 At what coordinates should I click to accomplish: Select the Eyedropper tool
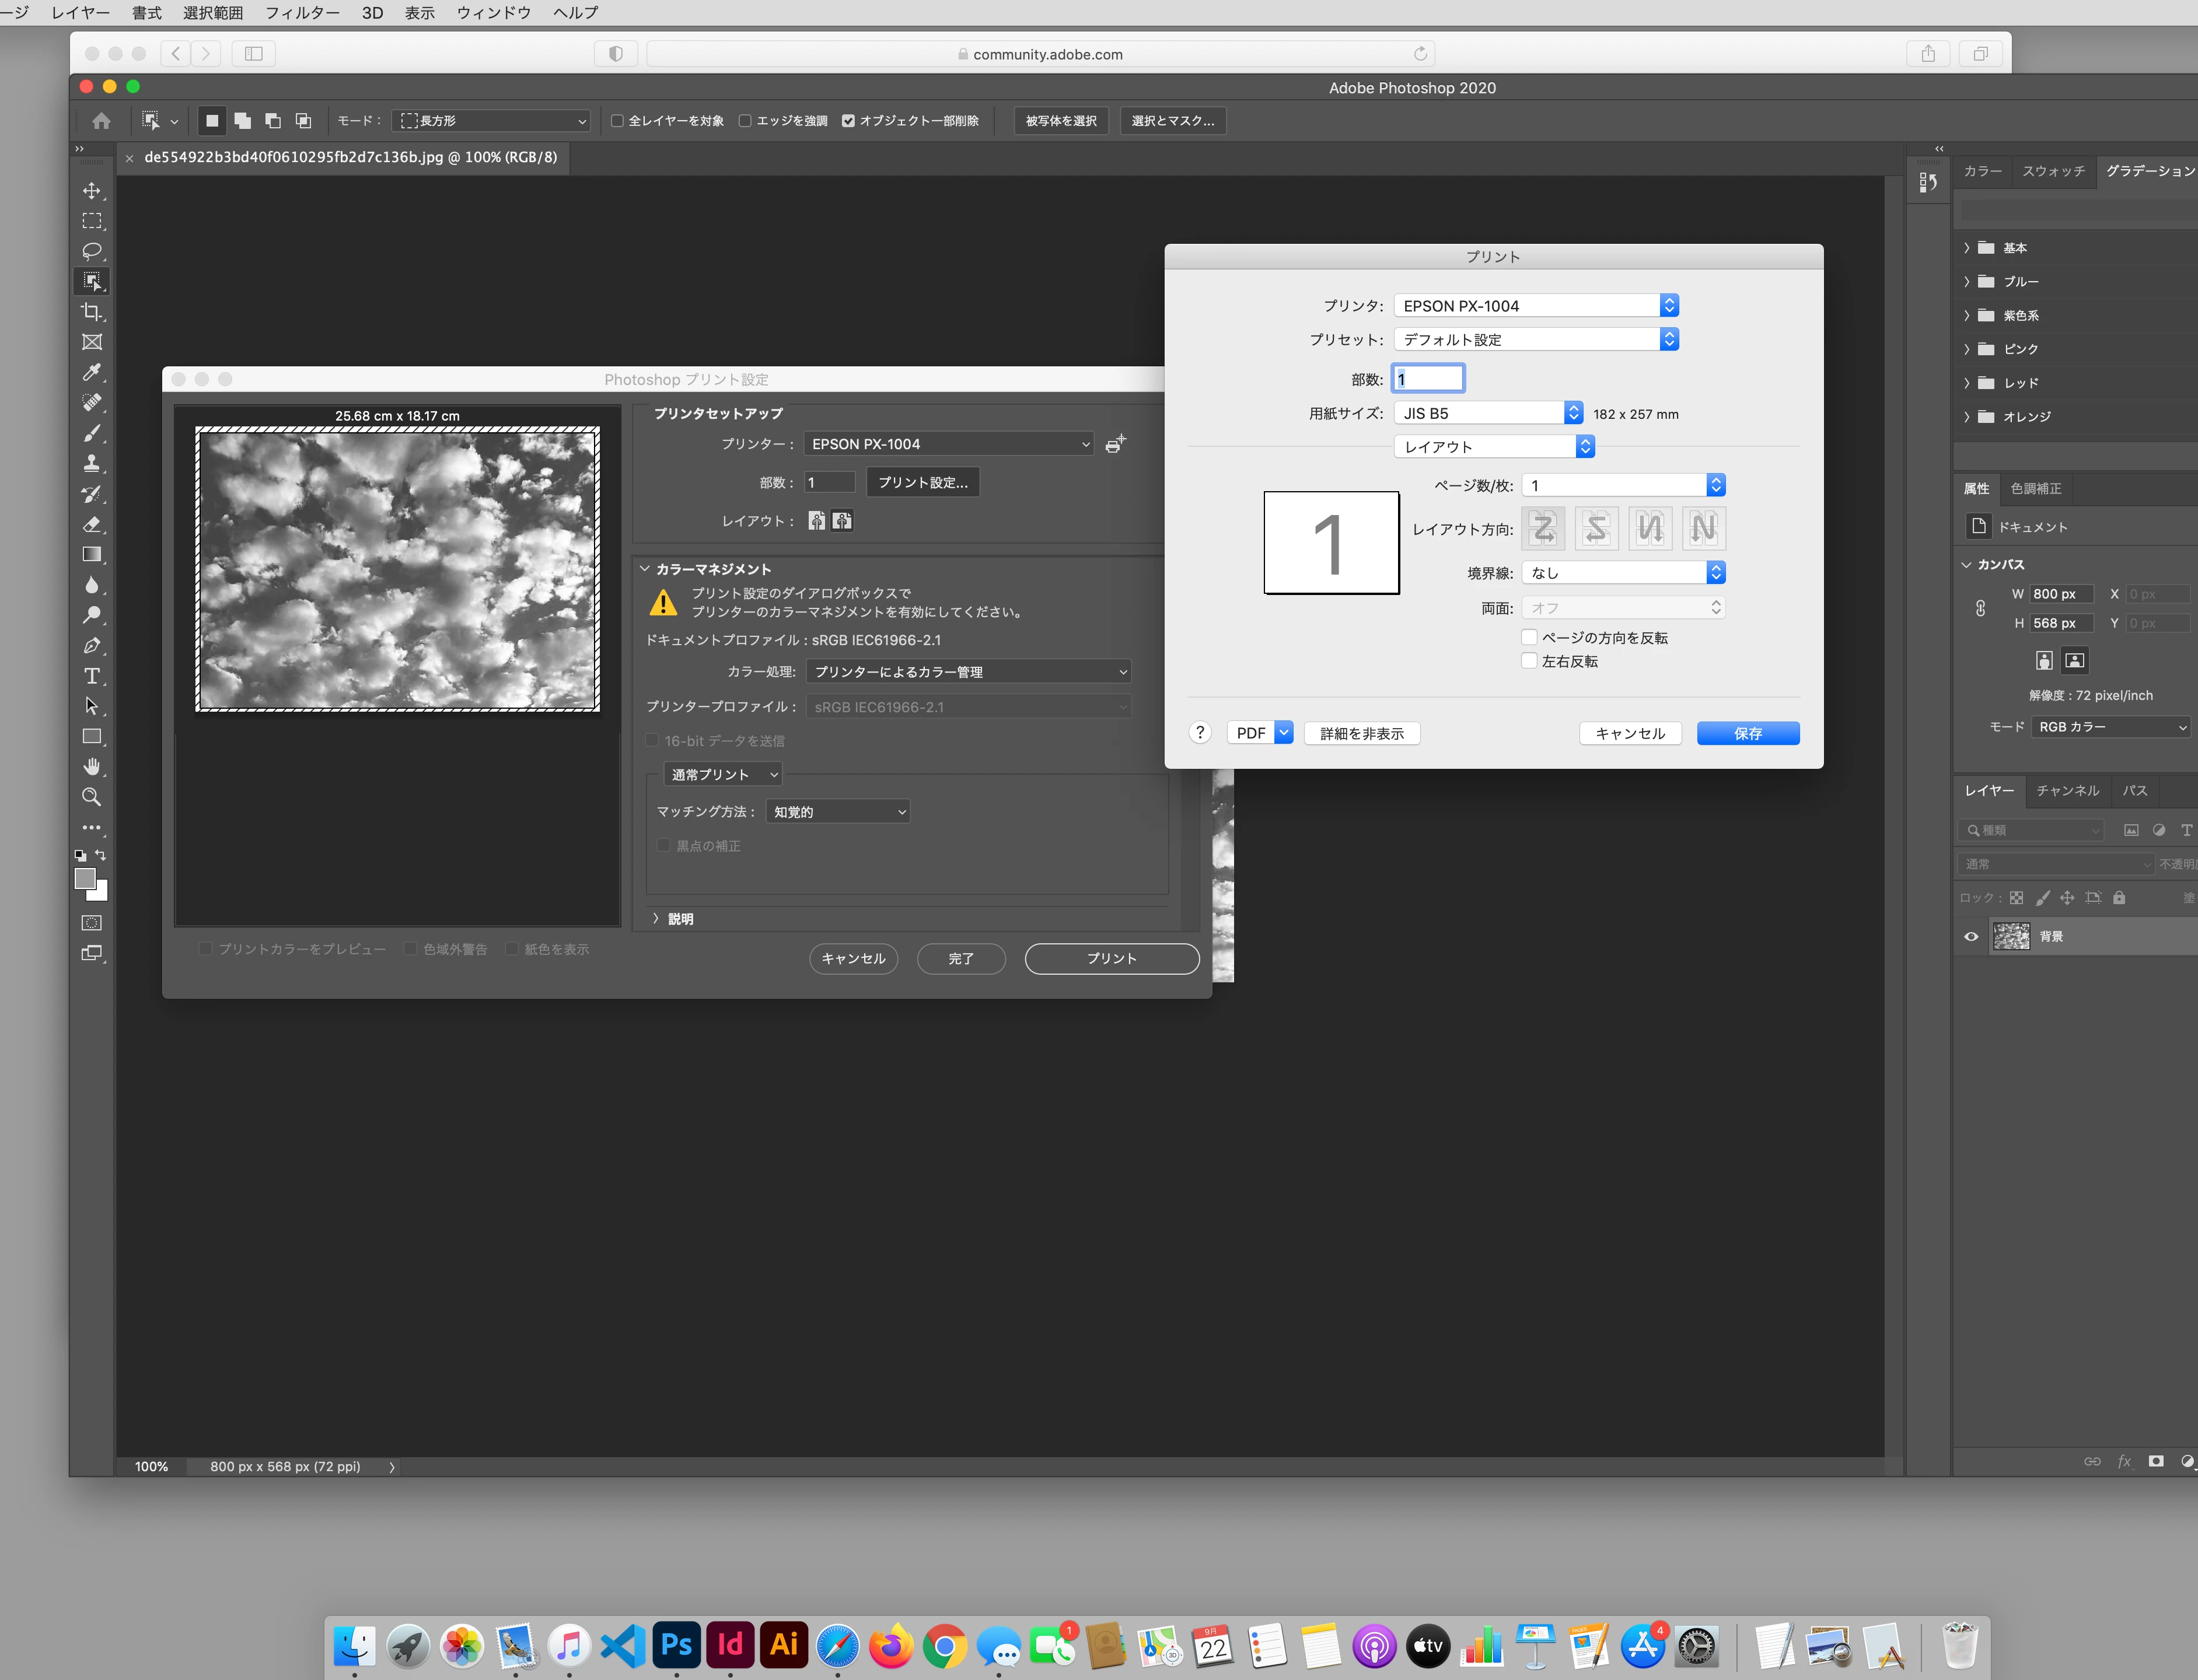92,372
